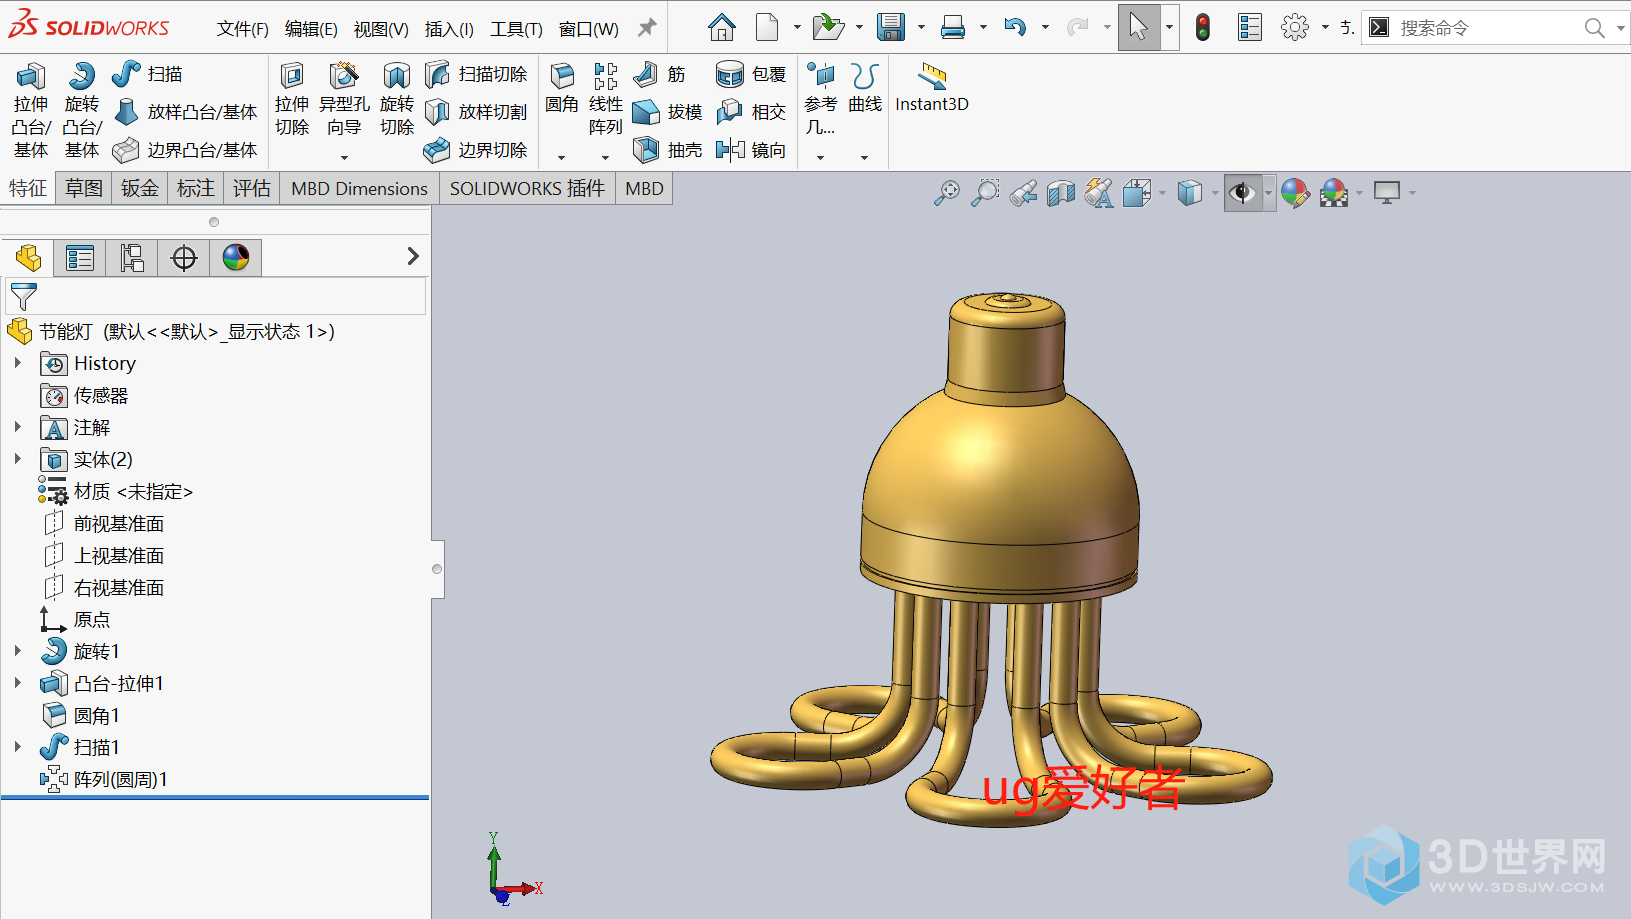1631x919 pixels.
Task: Open the 插入(I) menu
Action: click(x=449, y=29)
